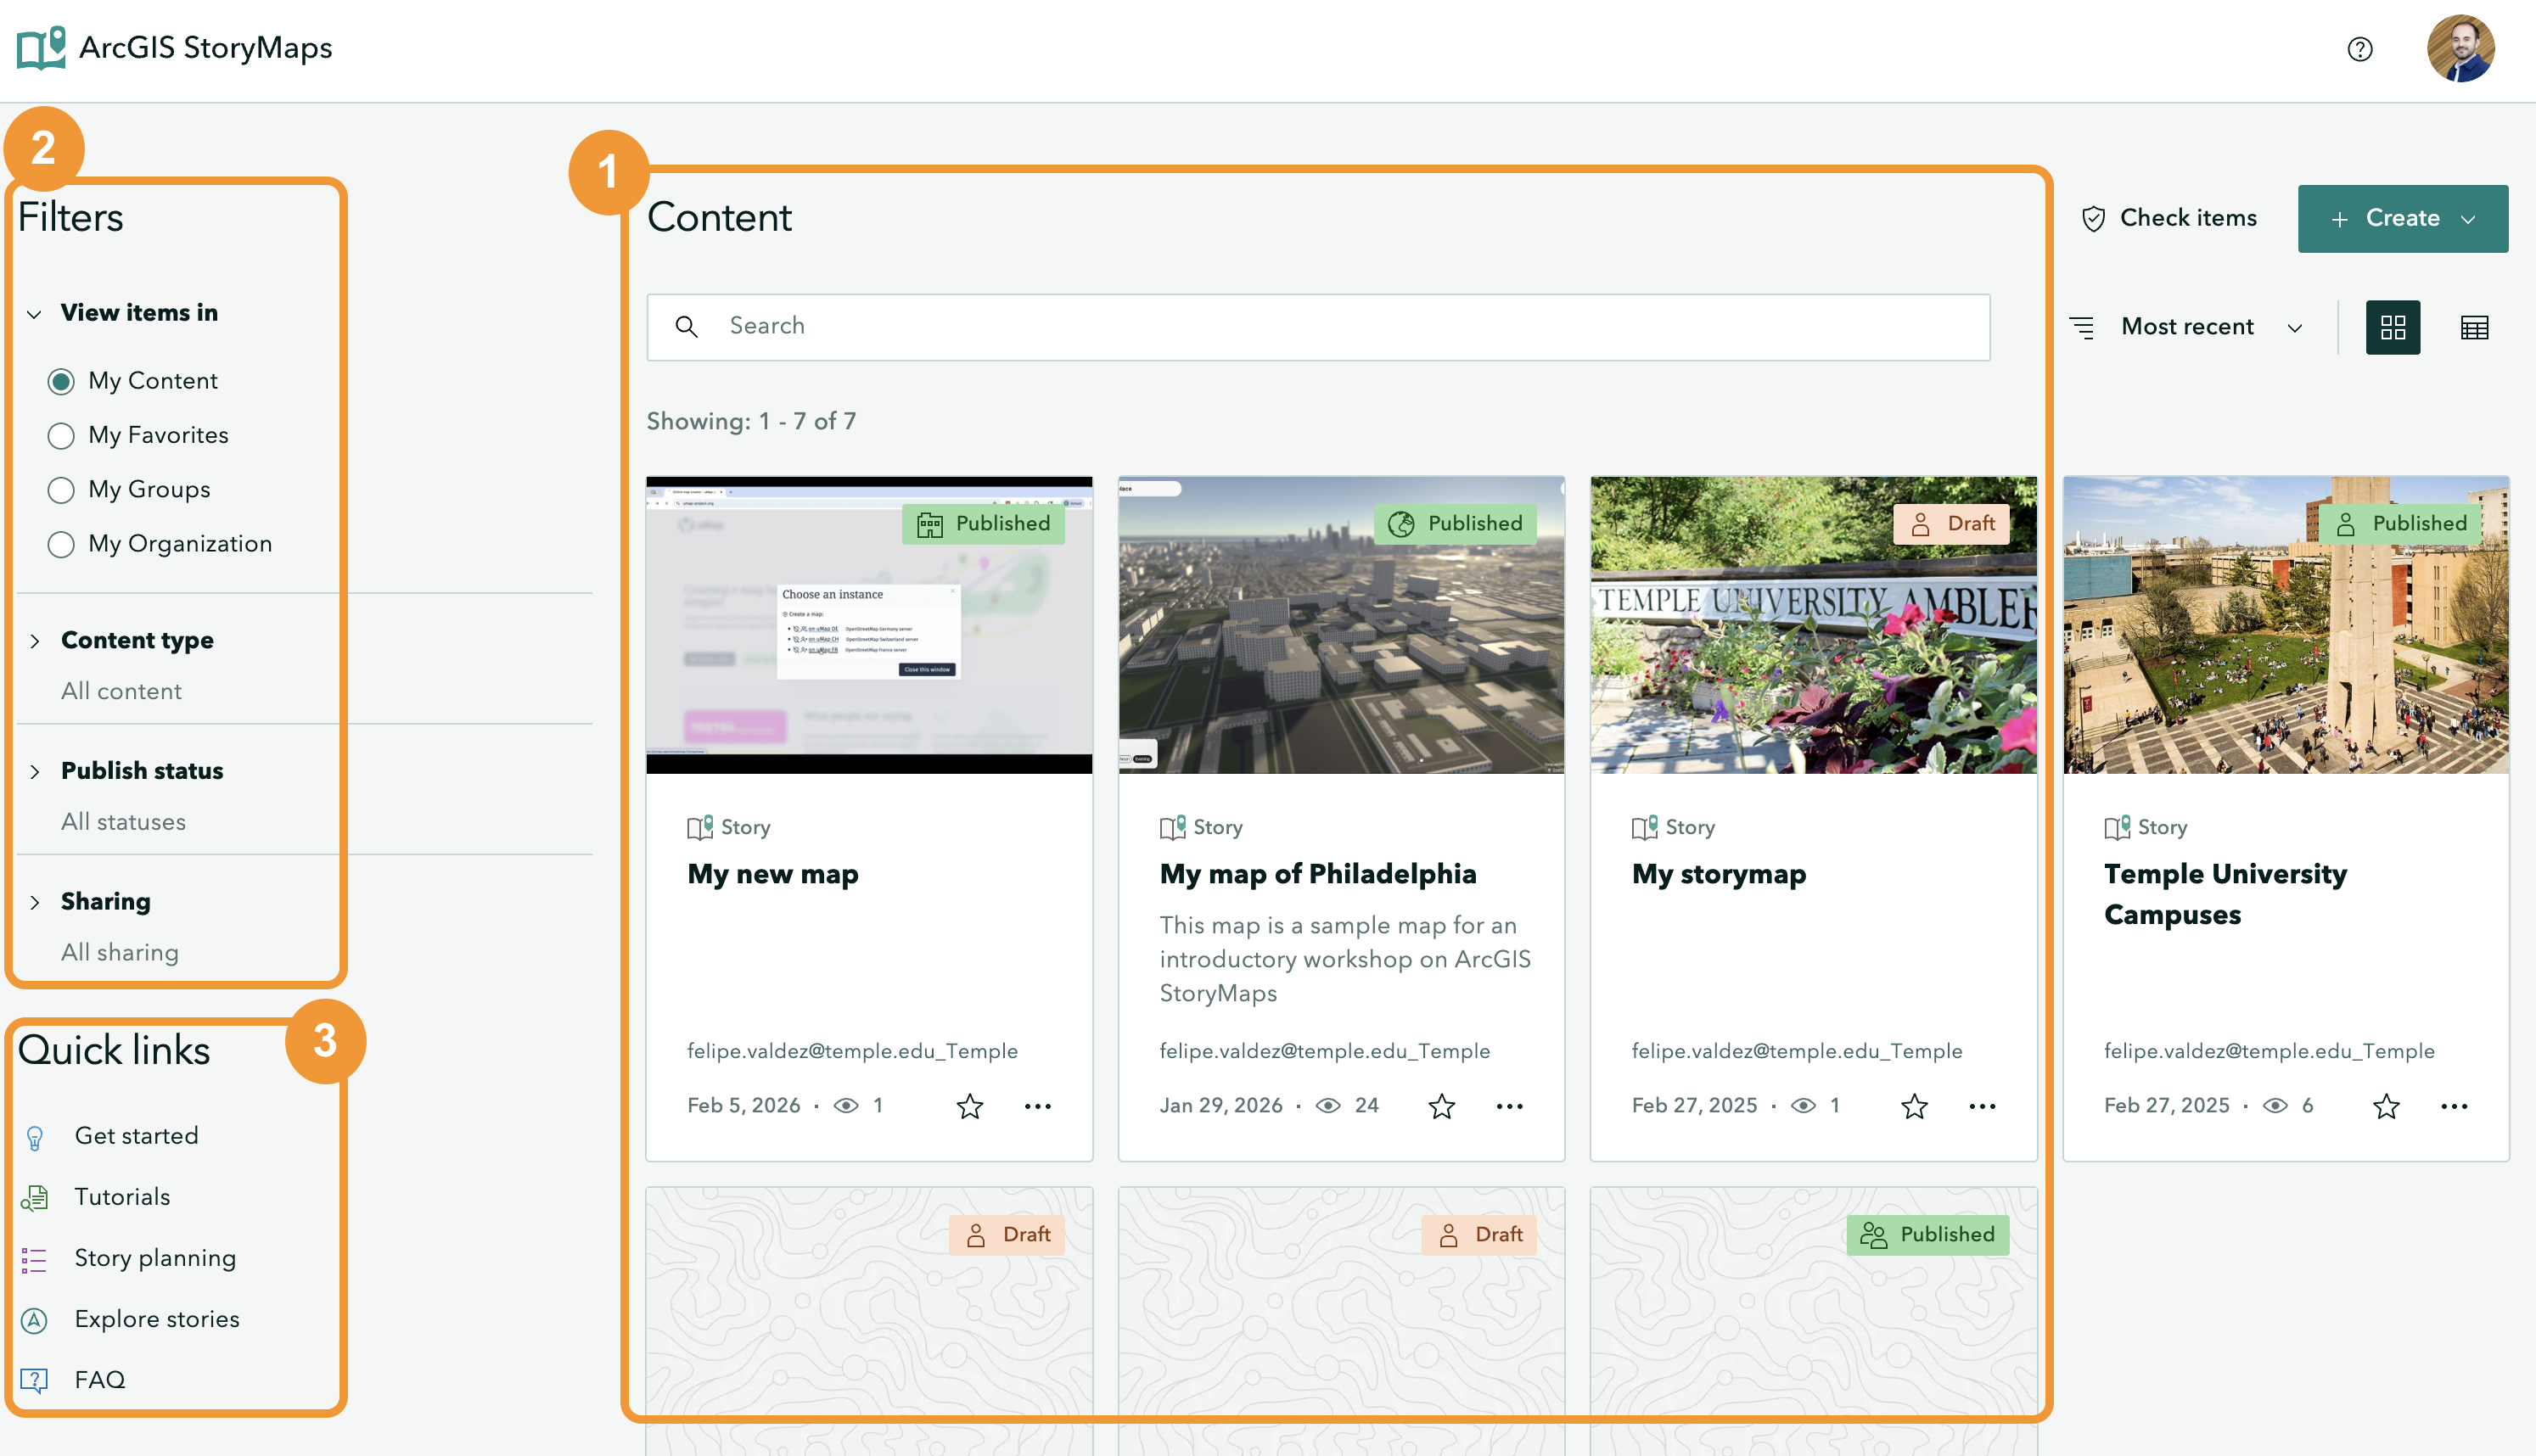Open the My storymap title
The width and height of the screenshot is (2536, 1456).
coord(1719,874)
